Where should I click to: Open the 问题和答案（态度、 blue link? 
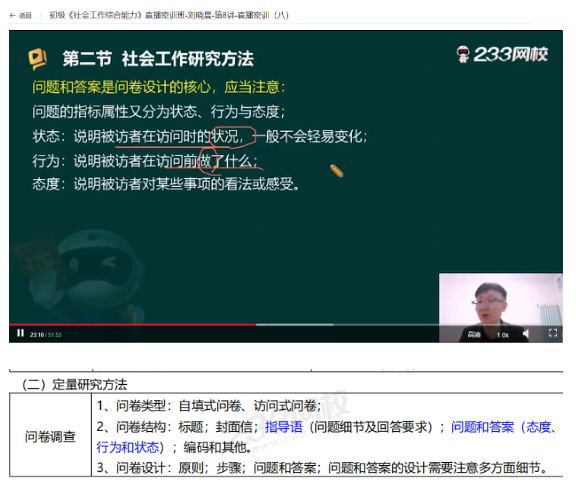click(x=504, y=427)
